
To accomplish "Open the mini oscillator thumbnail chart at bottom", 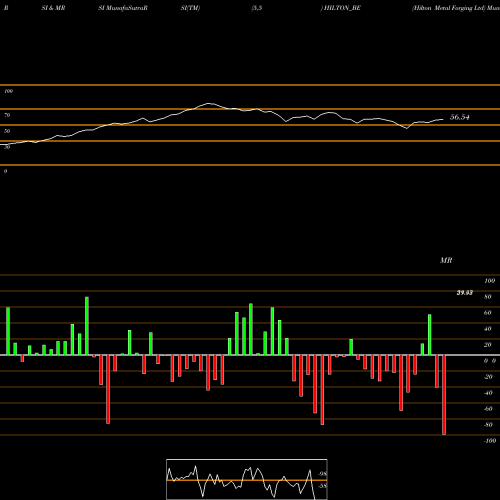I will tap(247, 479).
